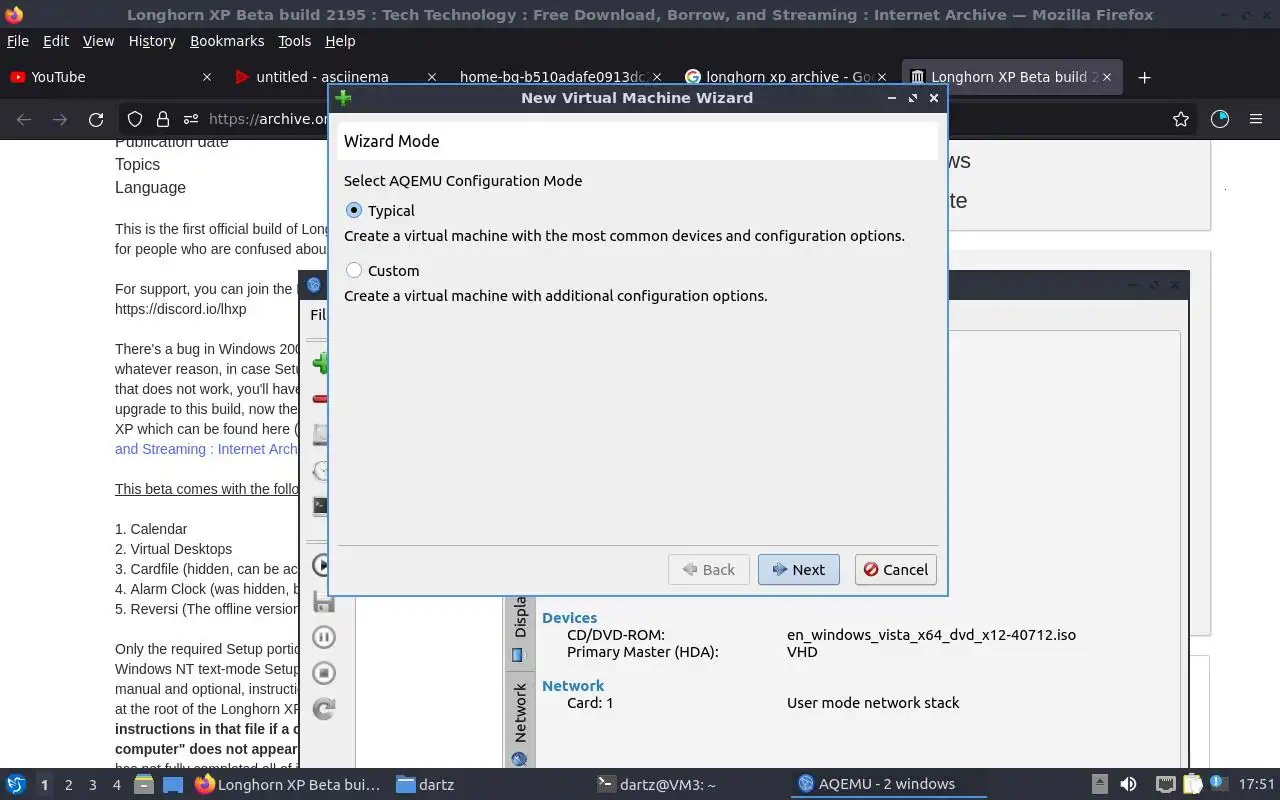Click the notification tray icon
The height and width of the screenshot is (800, 1280).
point(1219,784)
